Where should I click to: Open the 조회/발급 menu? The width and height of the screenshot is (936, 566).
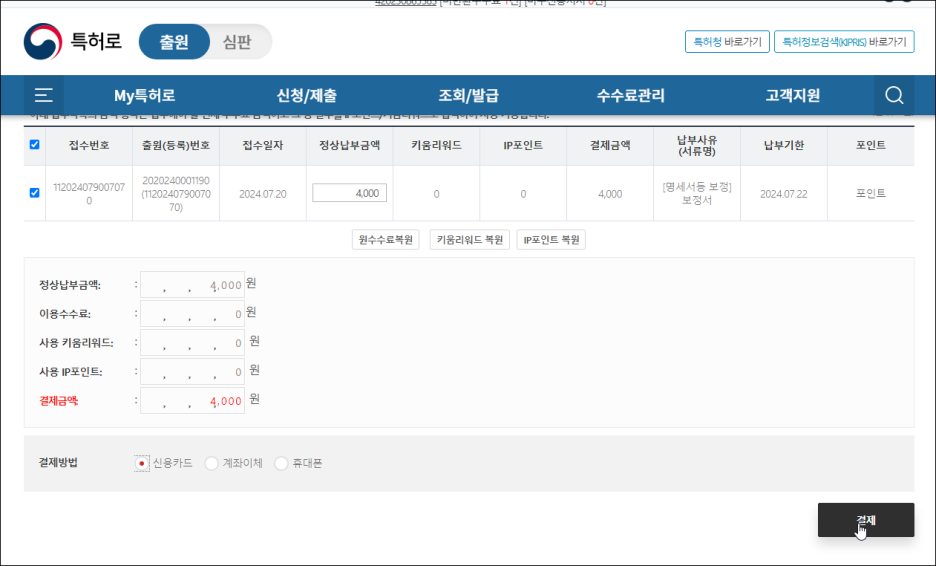[469, 96]
